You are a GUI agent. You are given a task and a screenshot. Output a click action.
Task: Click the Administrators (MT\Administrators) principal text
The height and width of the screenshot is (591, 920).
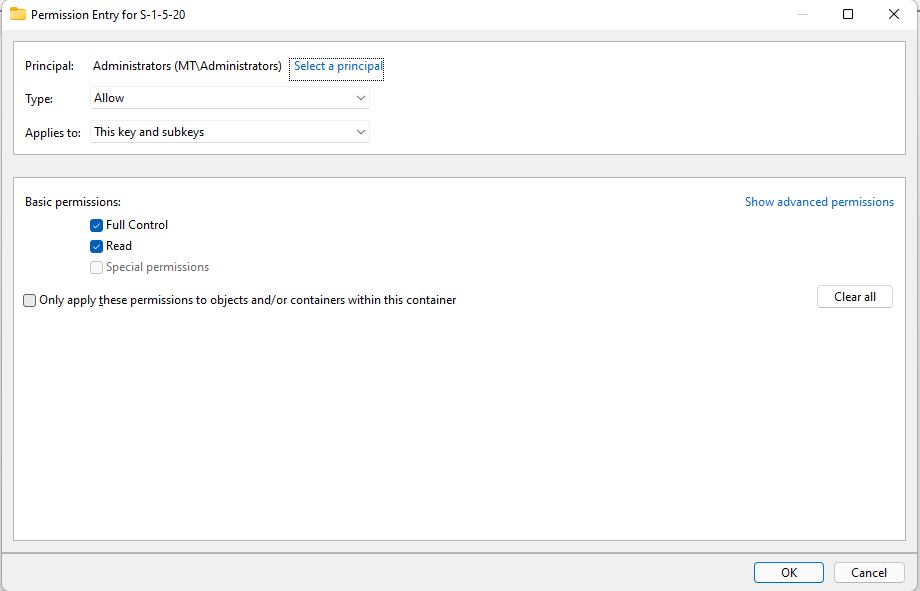(x=187, y=66)
